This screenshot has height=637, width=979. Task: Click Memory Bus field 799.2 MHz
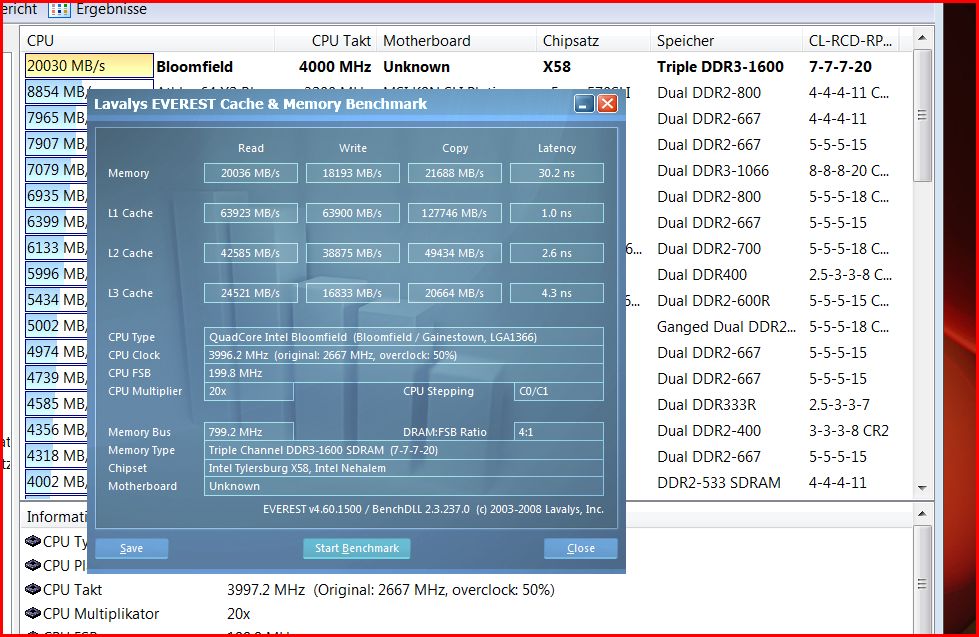click(248, 432)
